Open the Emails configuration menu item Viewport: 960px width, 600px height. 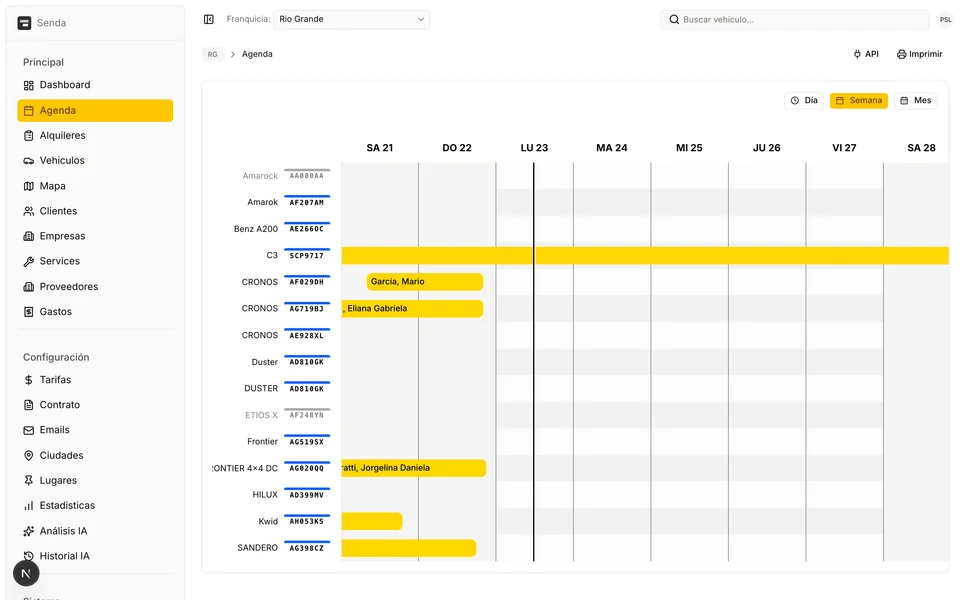click(x=60, y=430)
